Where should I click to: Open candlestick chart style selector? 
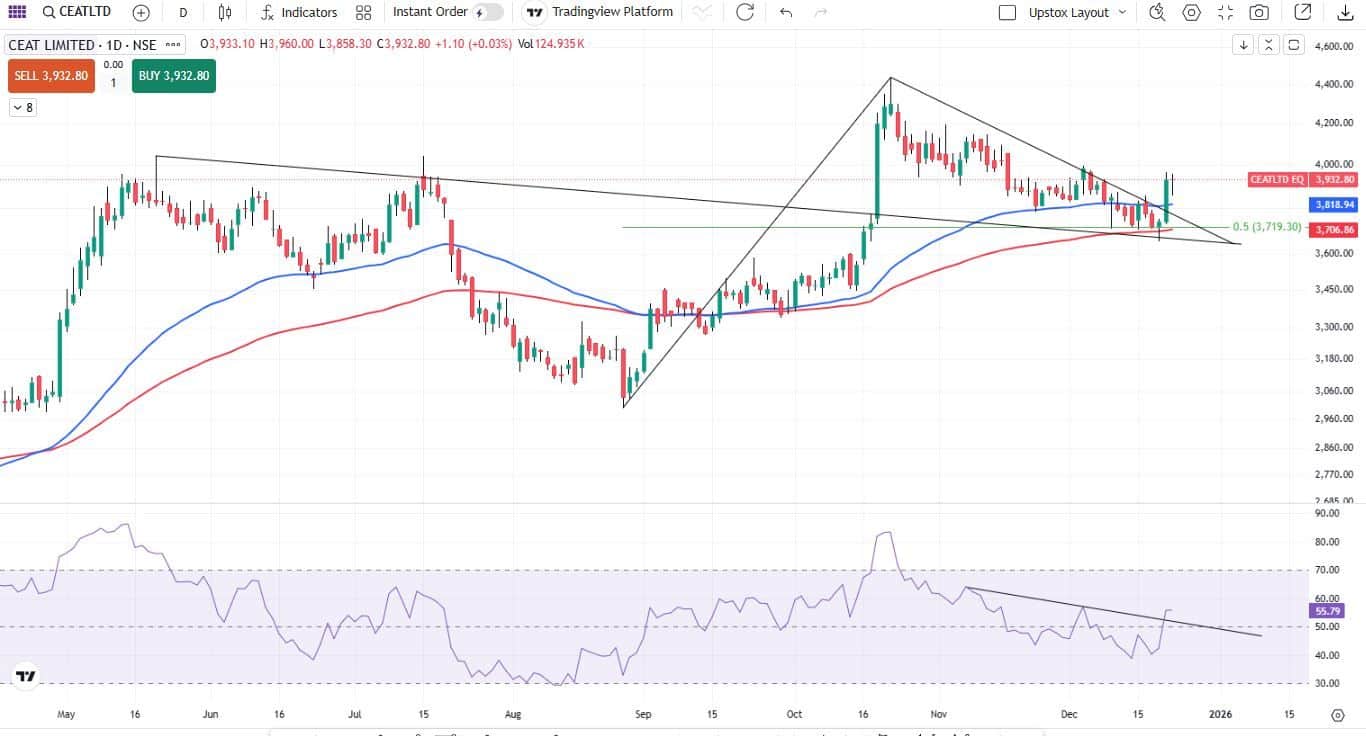(x=225, y=13)
